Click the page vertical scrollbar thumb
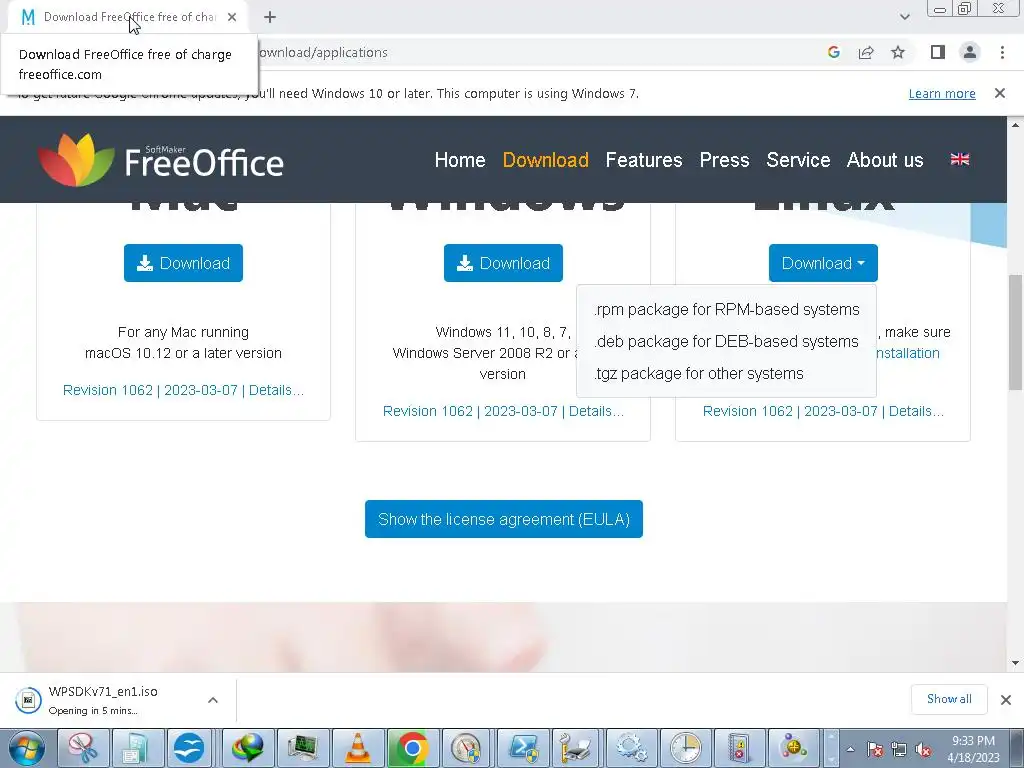The width and height of the screenshot is (1024, 768). coord(1016,332)
